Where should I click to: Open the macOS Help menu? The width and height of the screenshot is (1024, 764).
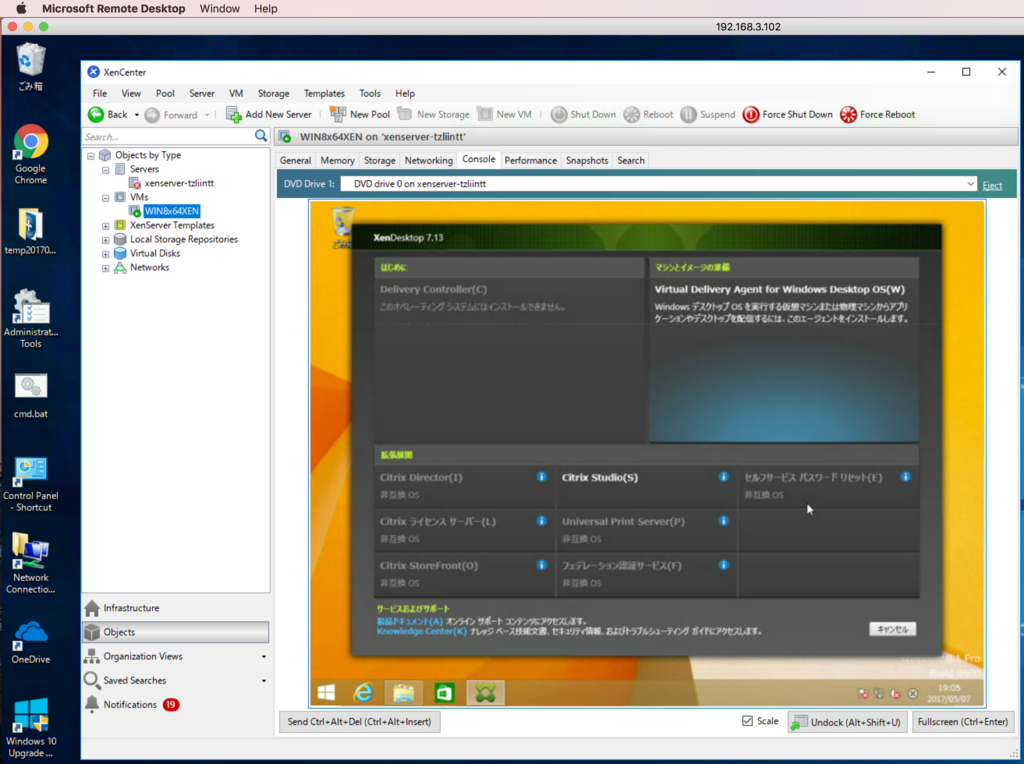coord(265,8)
